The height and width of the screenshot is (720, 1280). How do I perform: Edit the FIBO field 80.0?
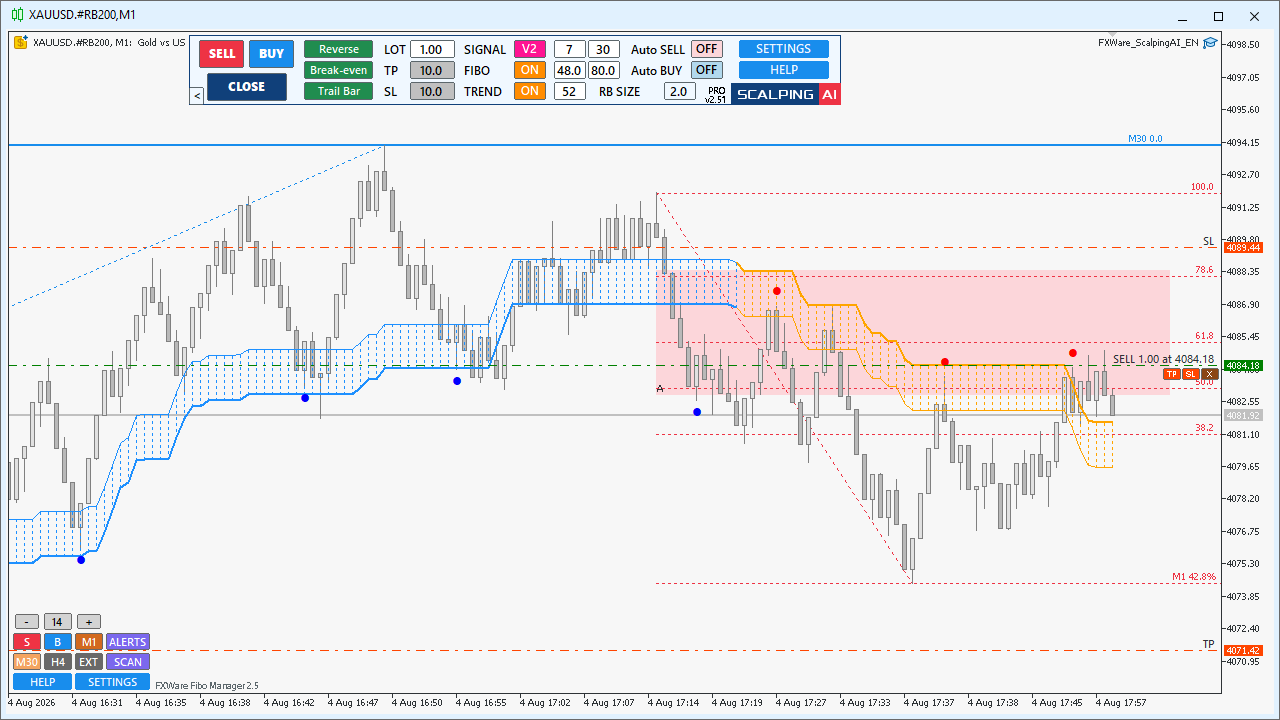604,70
